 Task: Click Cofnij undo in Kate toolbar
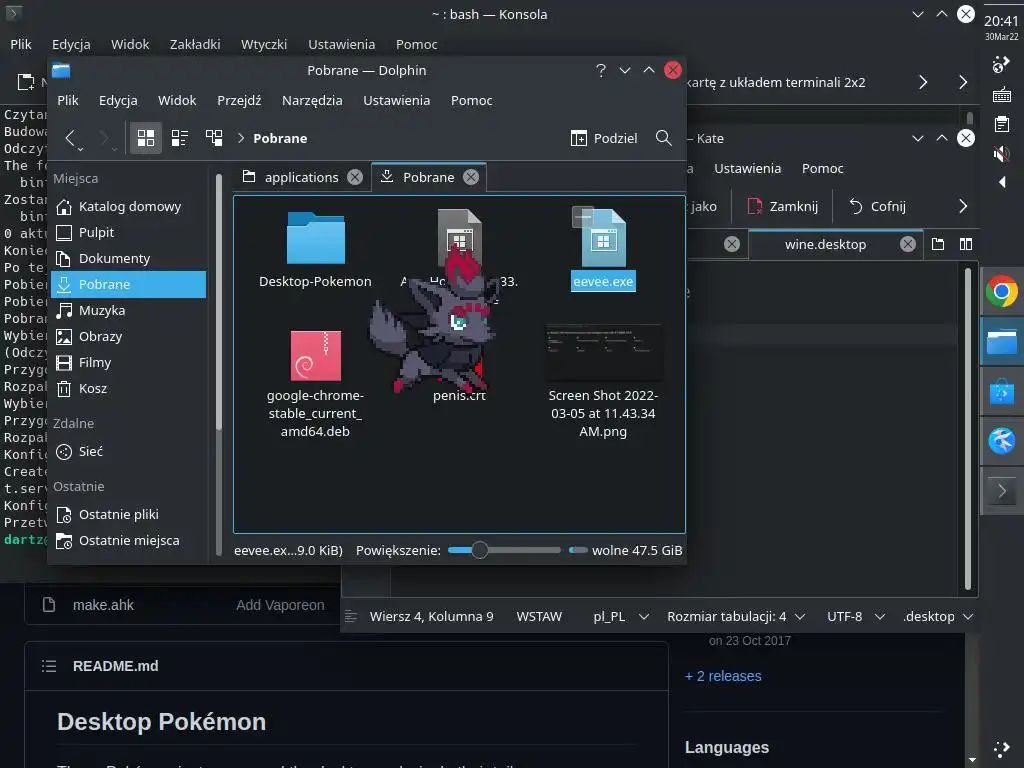pyautogui.click(x=877, y=206)
